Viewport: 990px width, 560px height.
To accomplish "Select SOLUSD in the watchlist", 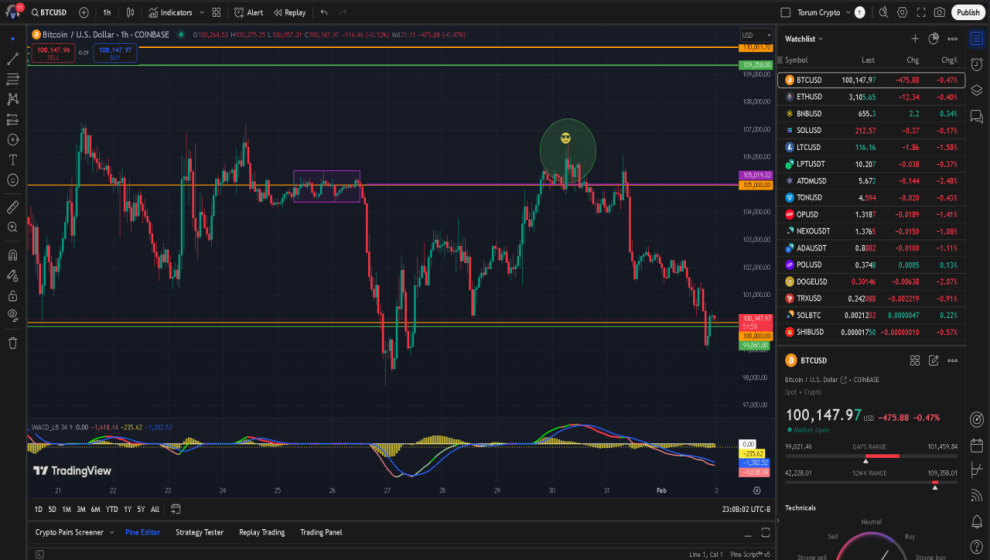I will pyautogui.click(x=871, y=130).
